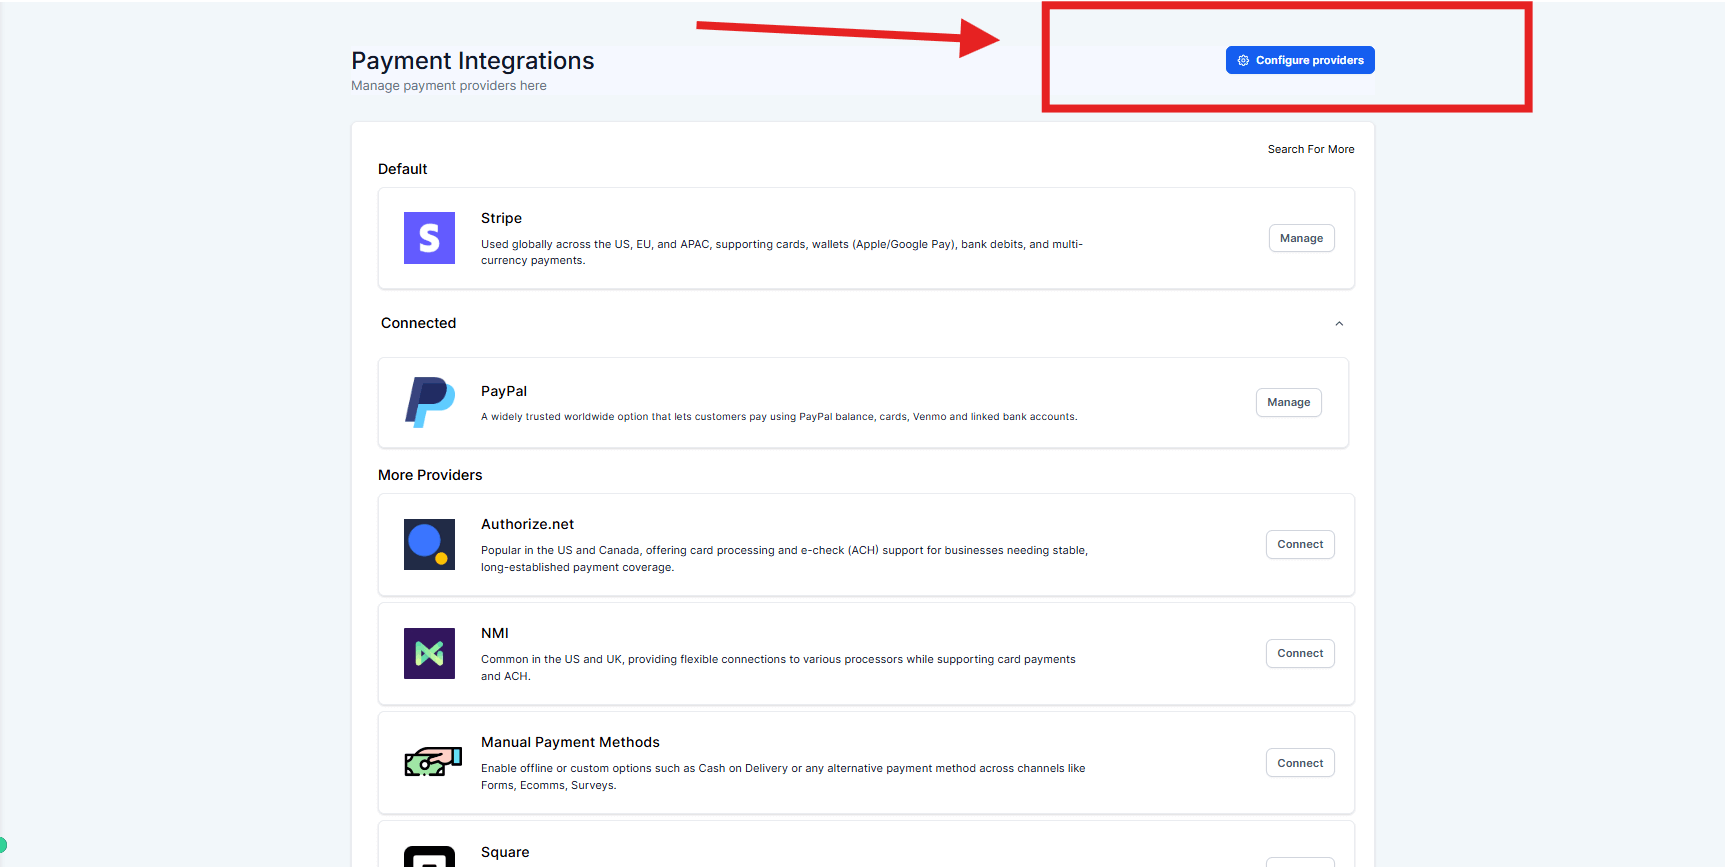The image size is (1725, 867).
Task: Click the Configure providers button
Action: [x=1300, y=60]
